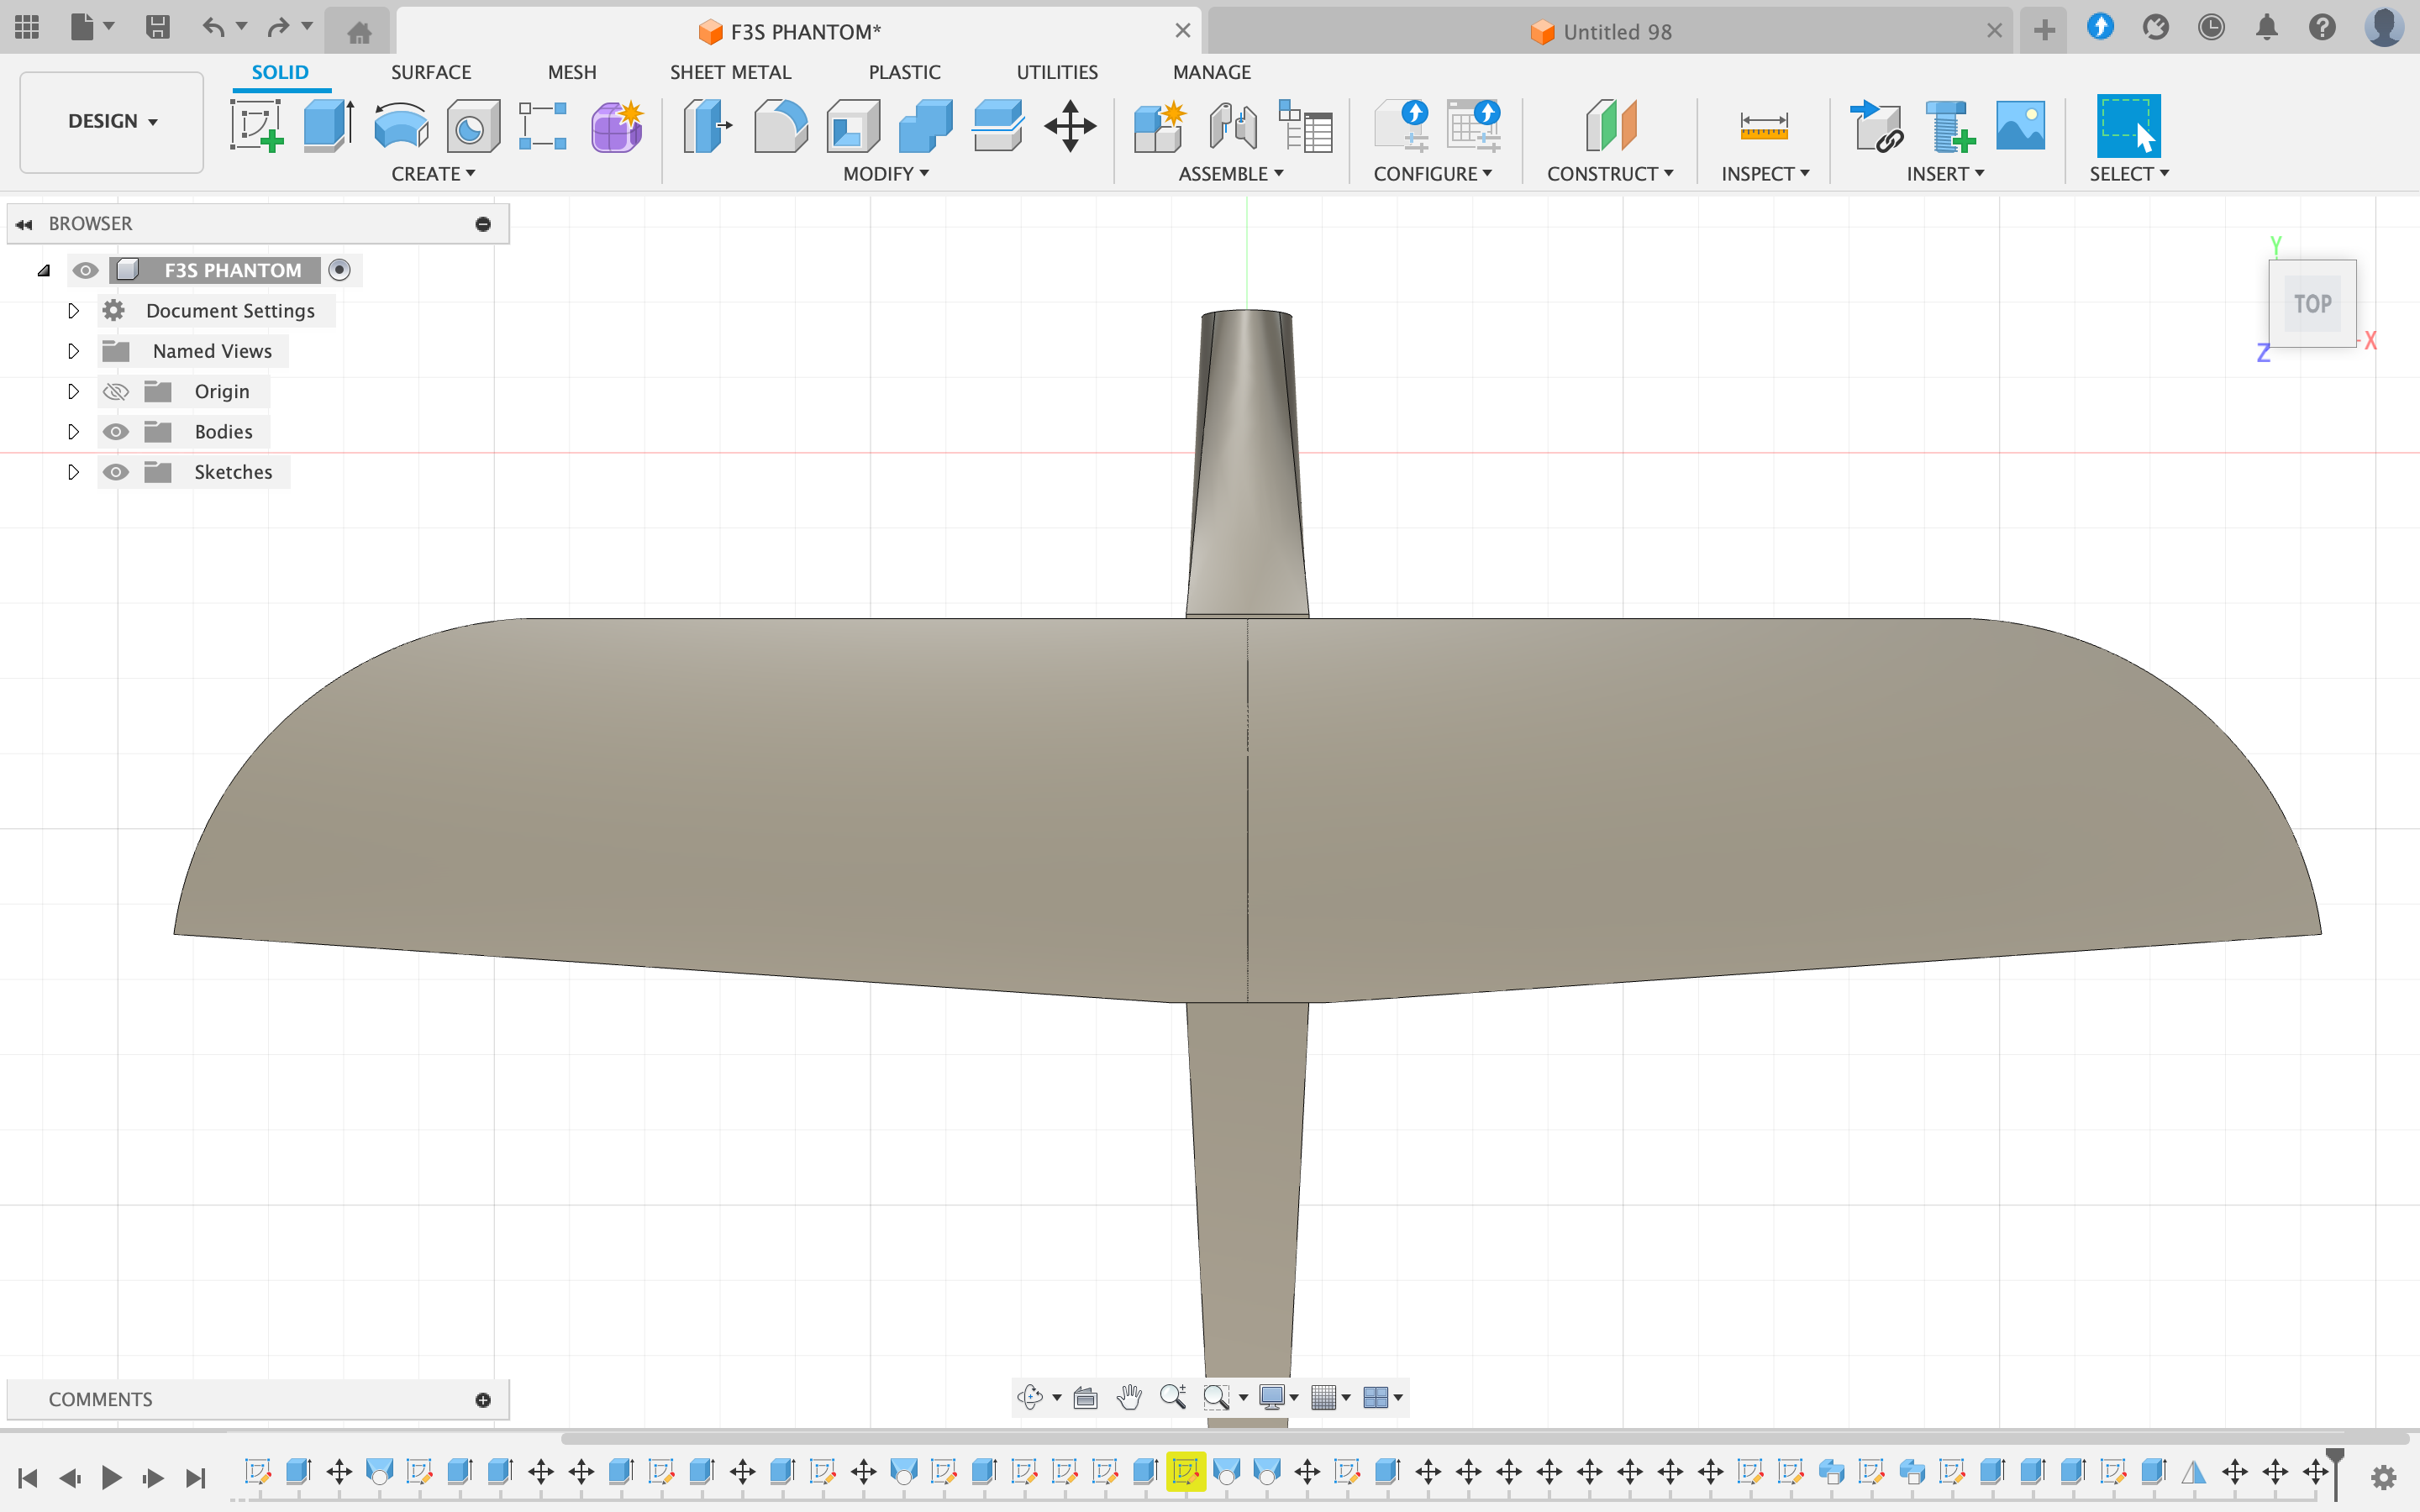Open the Create Form tool
This screenshot has height=1512, width=2420.
click(616, 126)
